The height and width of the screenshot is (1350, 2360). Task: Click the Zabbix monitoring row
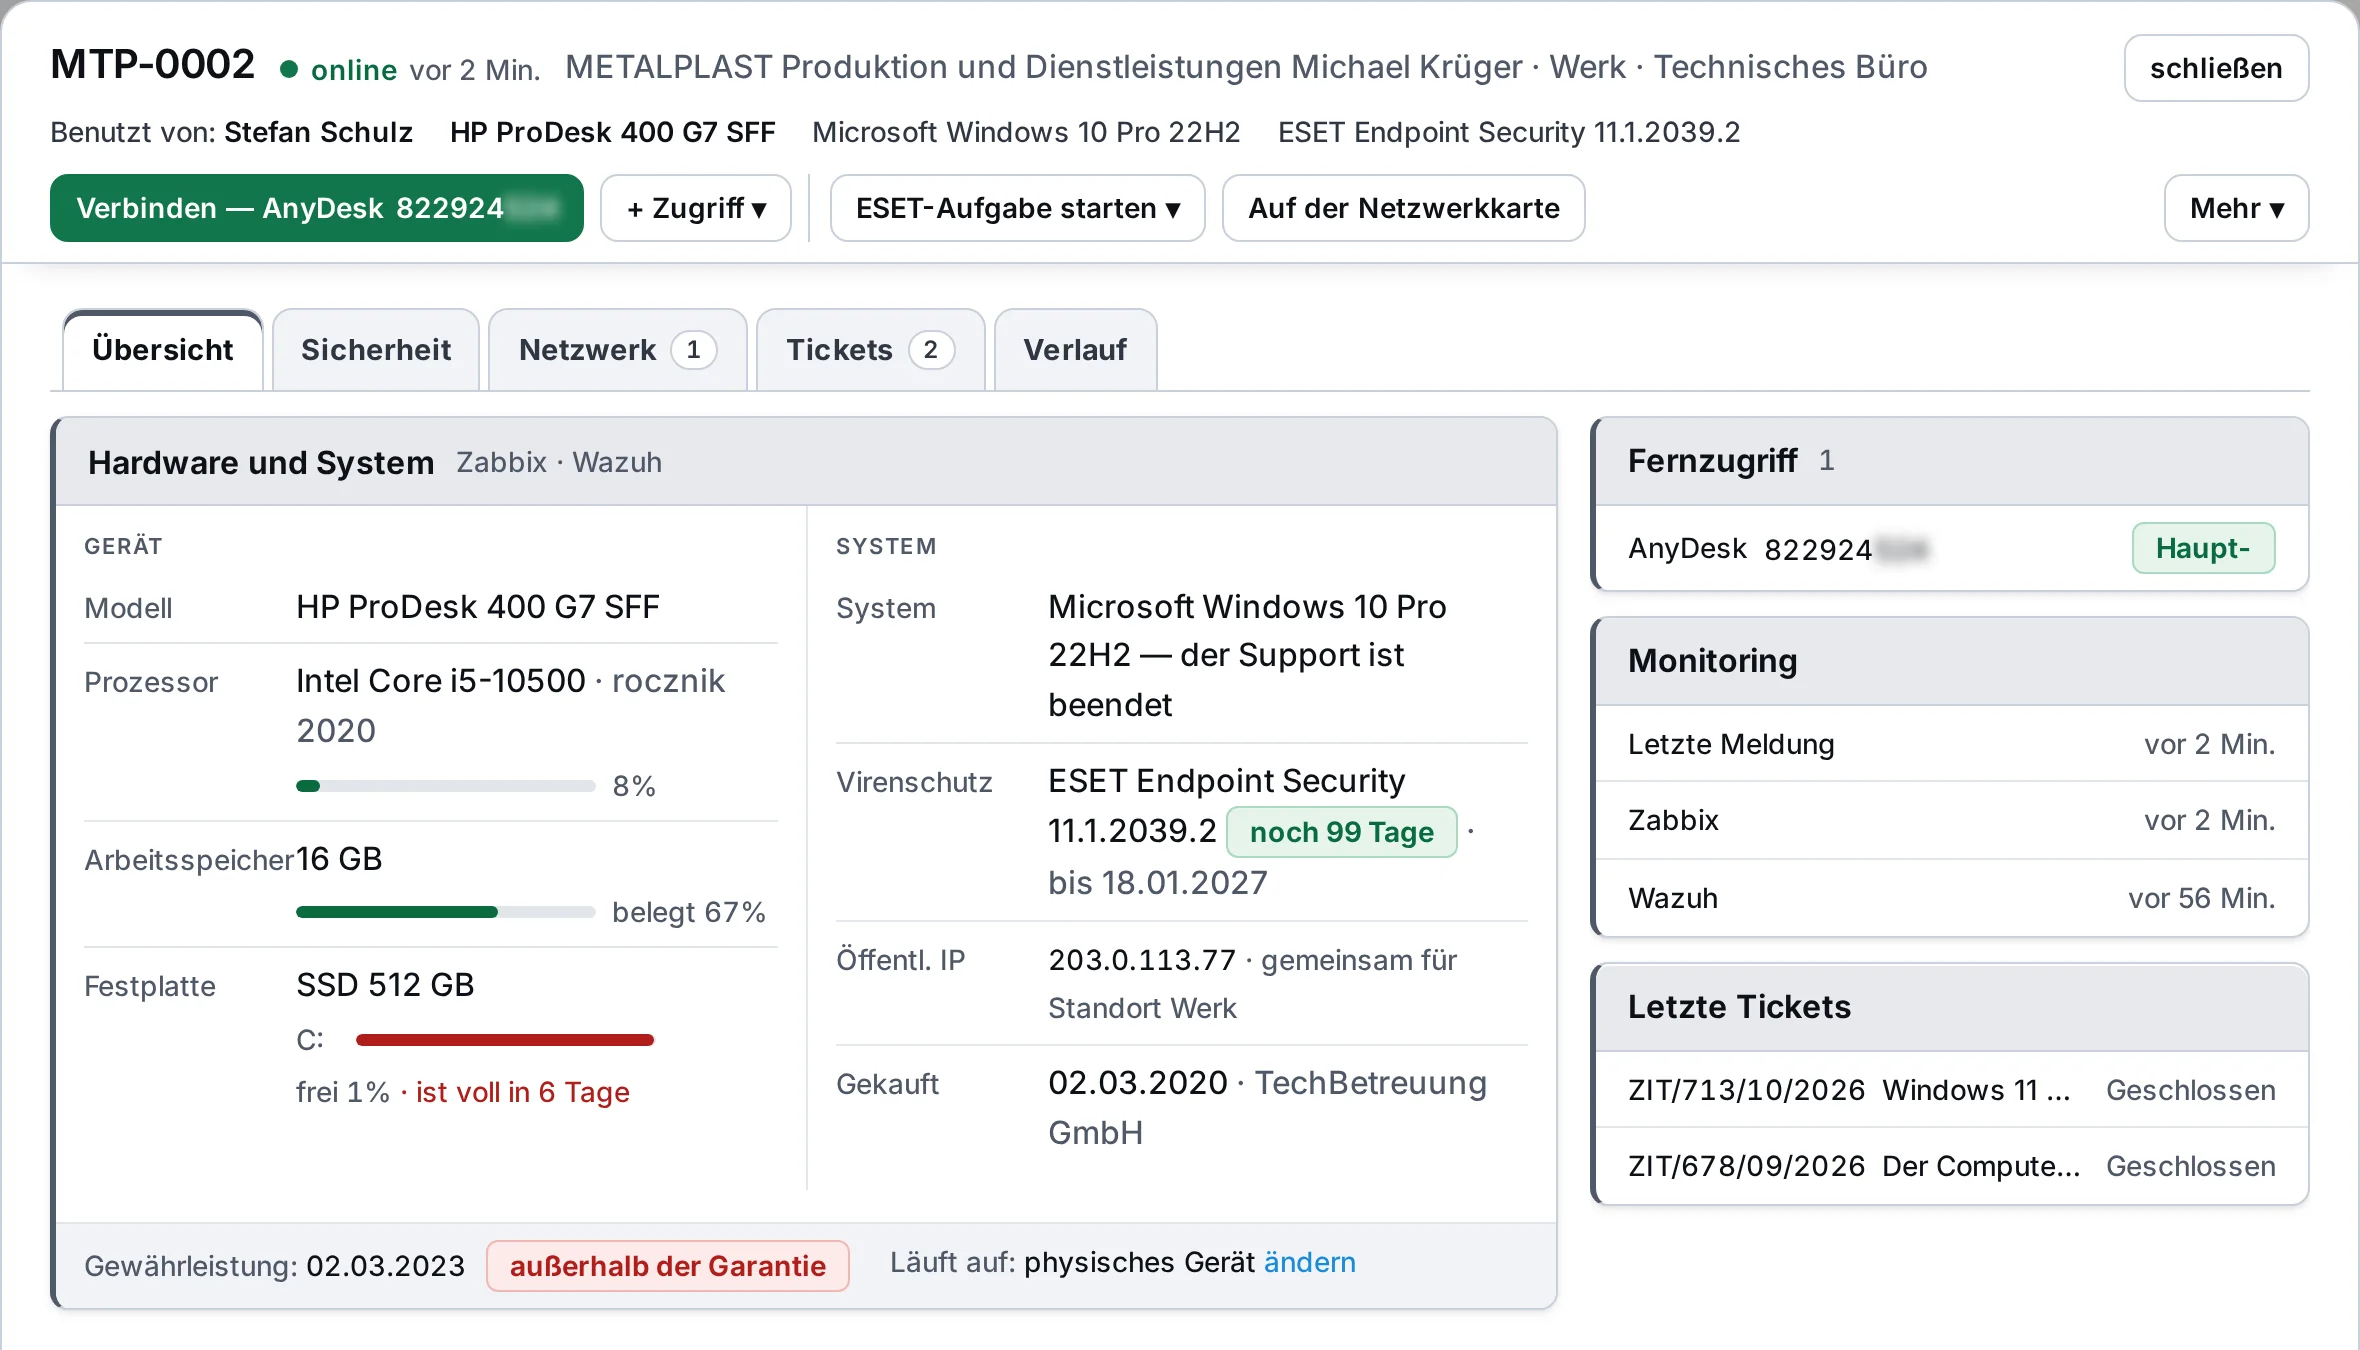(1951, 820)
